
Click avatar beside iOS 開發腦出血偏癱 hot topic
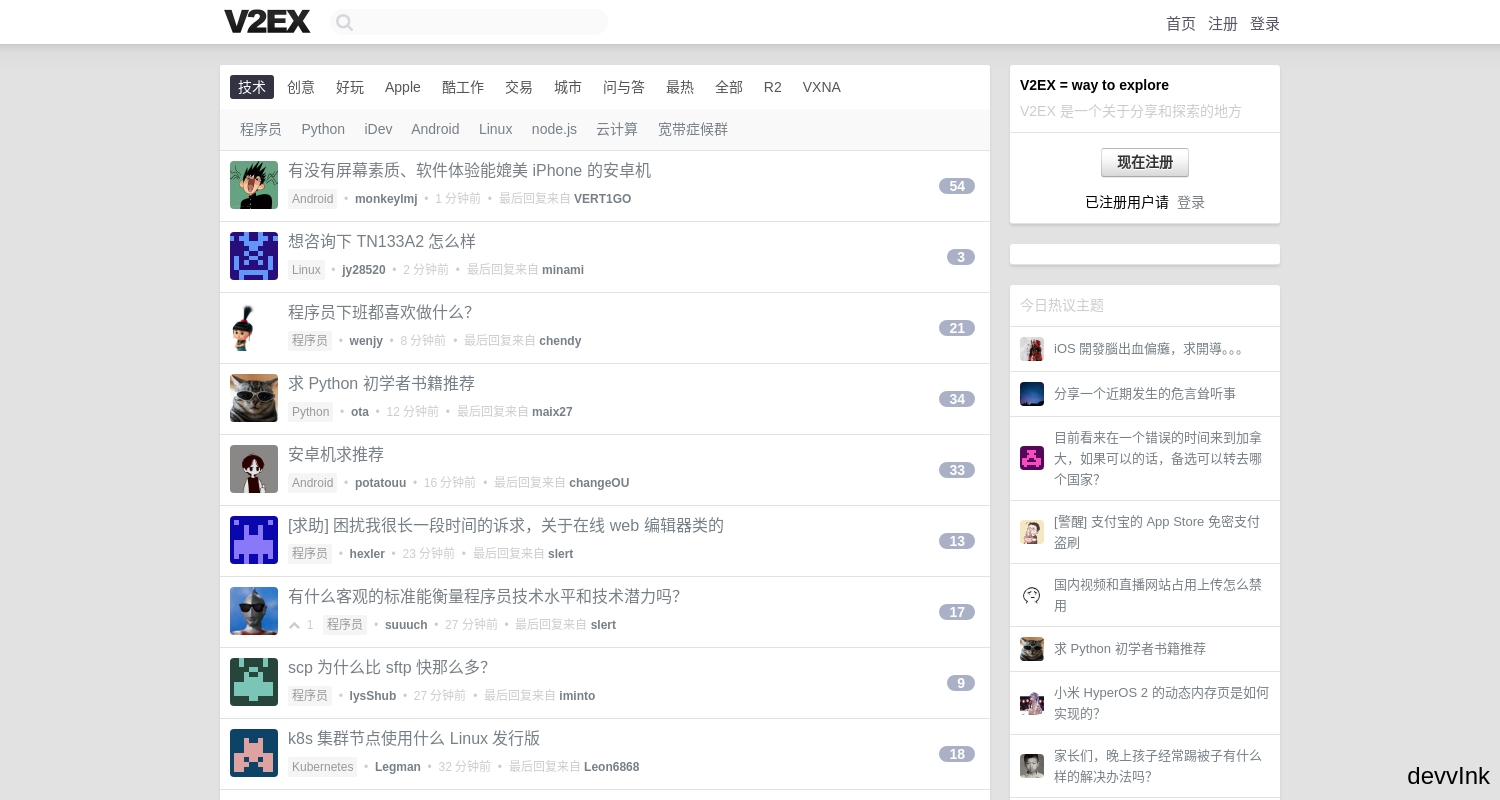1032,349
